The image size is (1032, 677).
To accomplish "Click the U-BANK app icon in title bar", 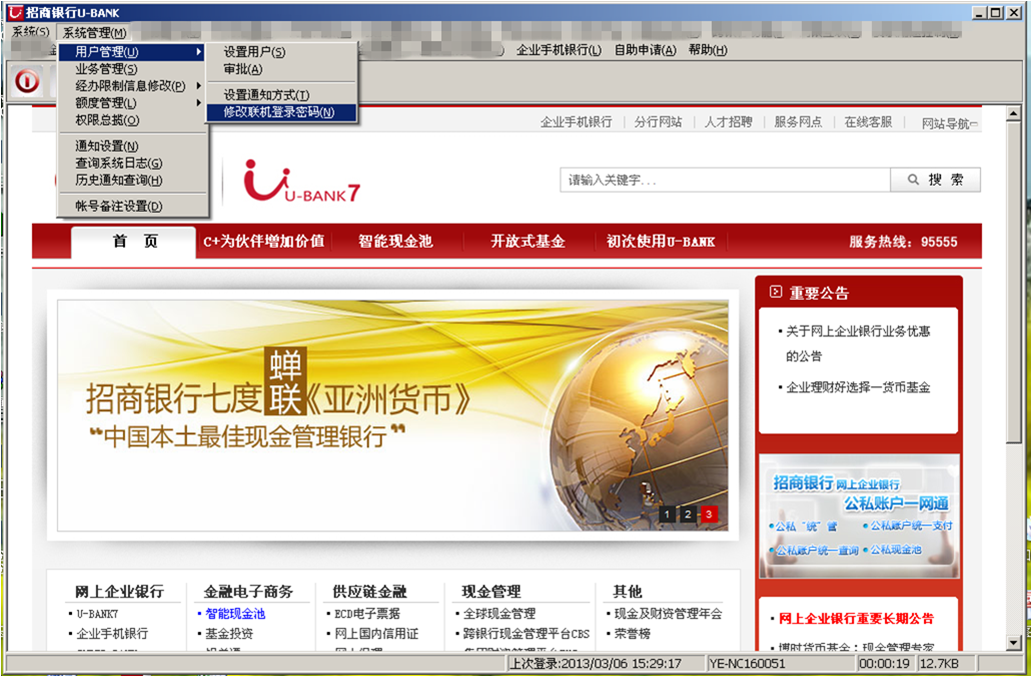I will tap(14, 13).
